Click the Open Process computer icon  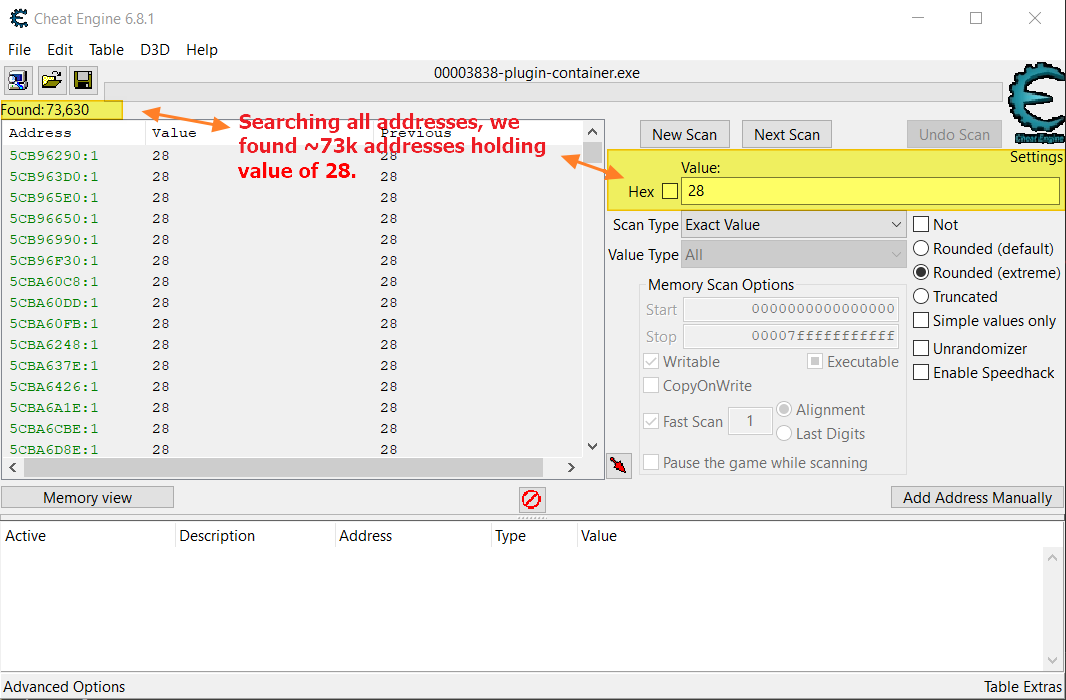[x=18, y=80]
